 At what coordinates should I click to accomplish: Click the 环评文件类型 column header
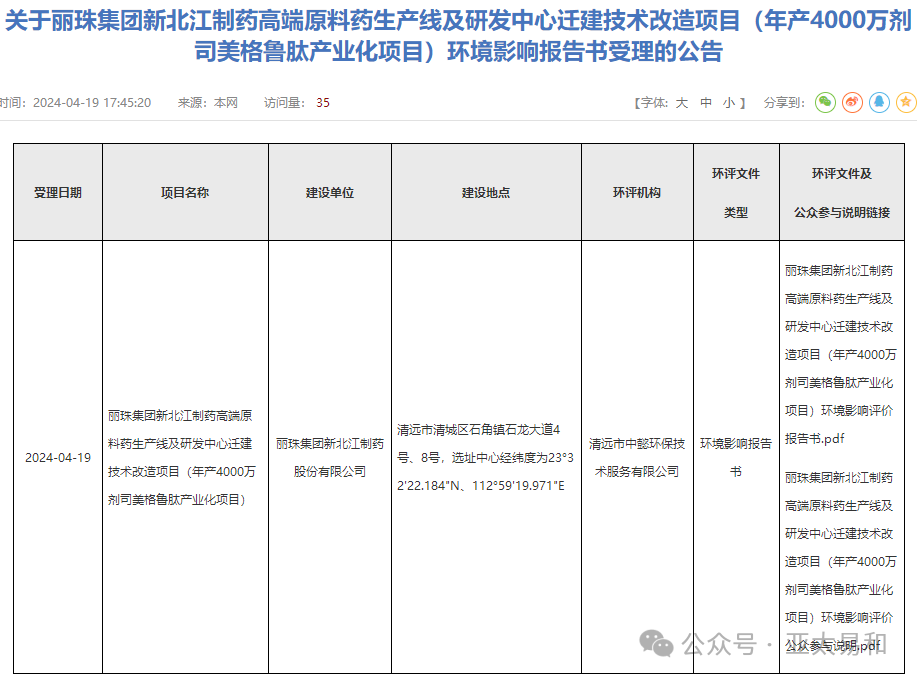736,192
